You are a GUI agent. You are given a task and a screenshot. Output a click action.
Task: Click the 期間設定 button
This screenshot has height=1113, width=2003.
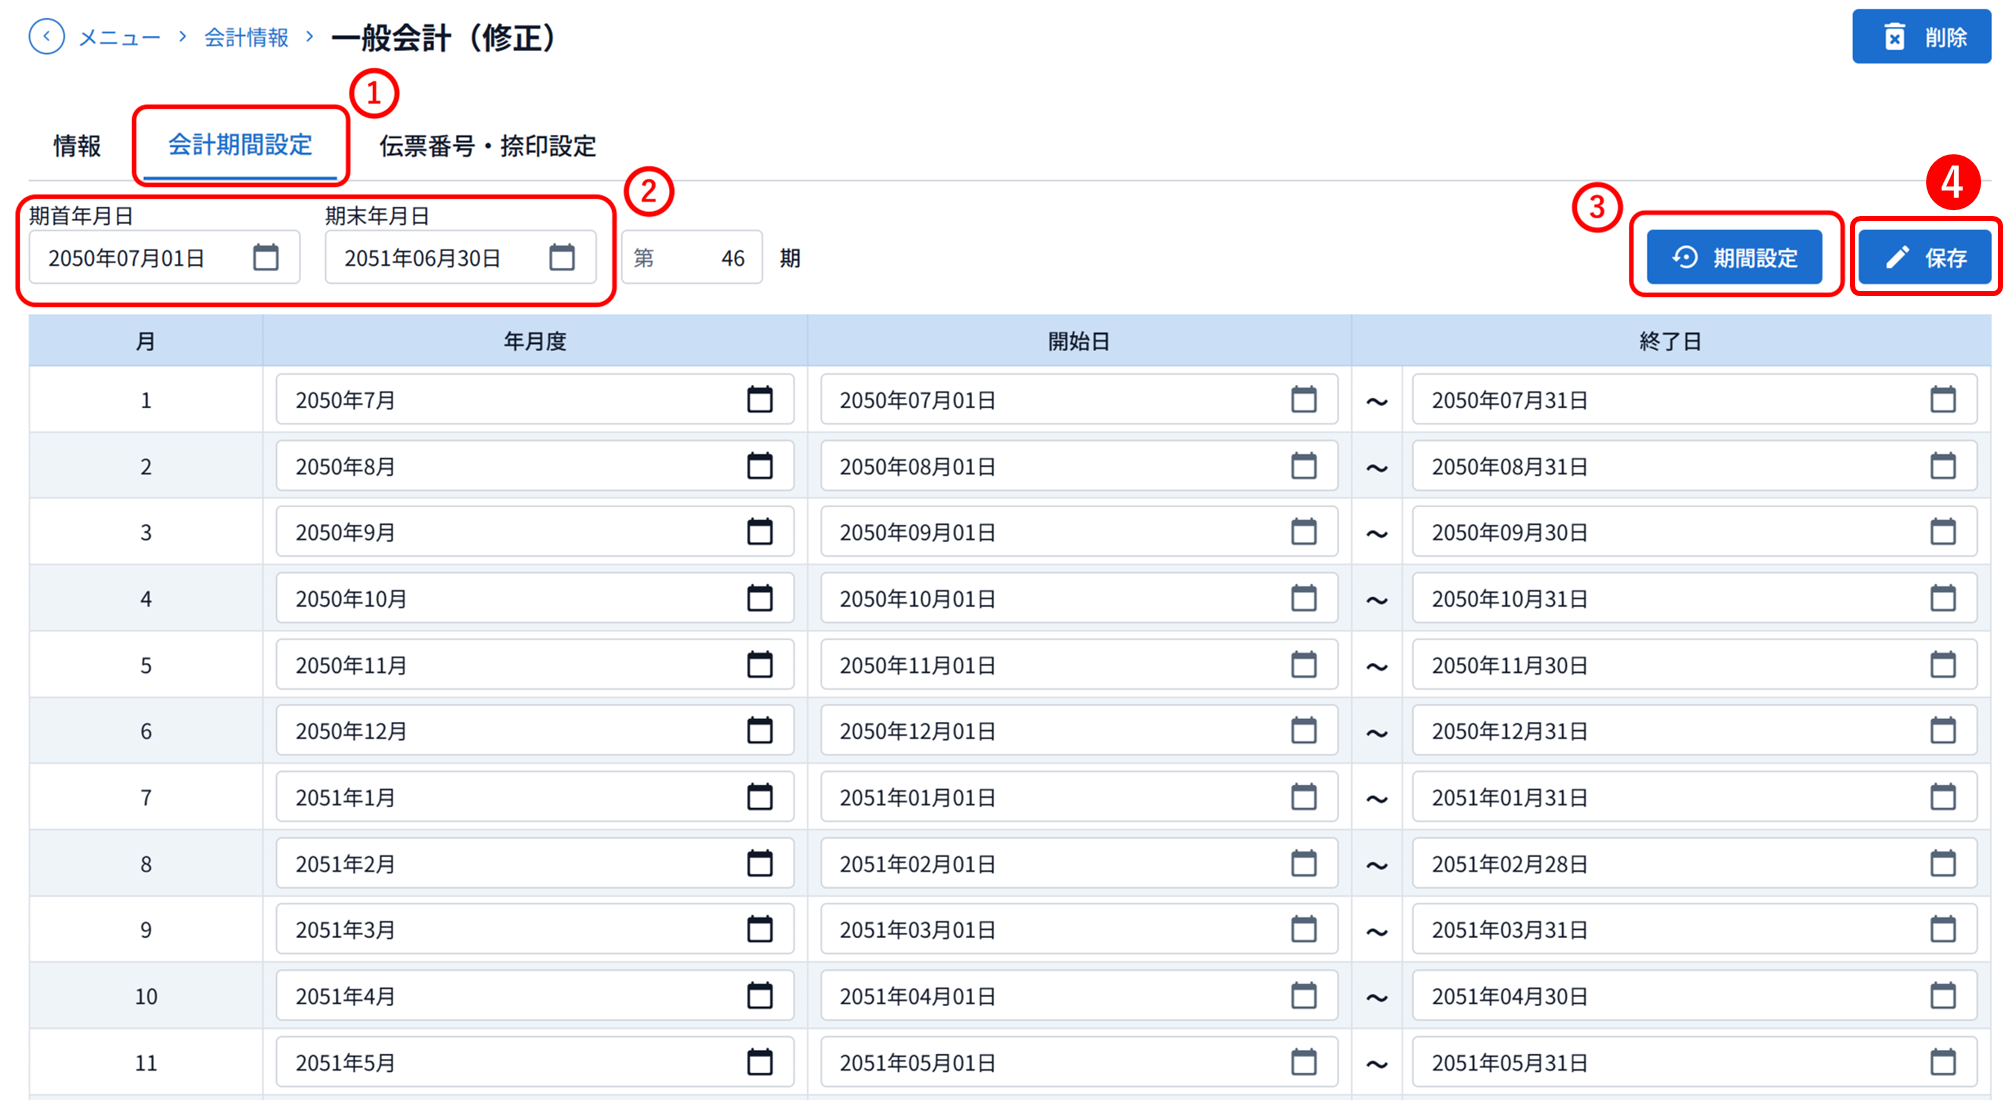1734,257
